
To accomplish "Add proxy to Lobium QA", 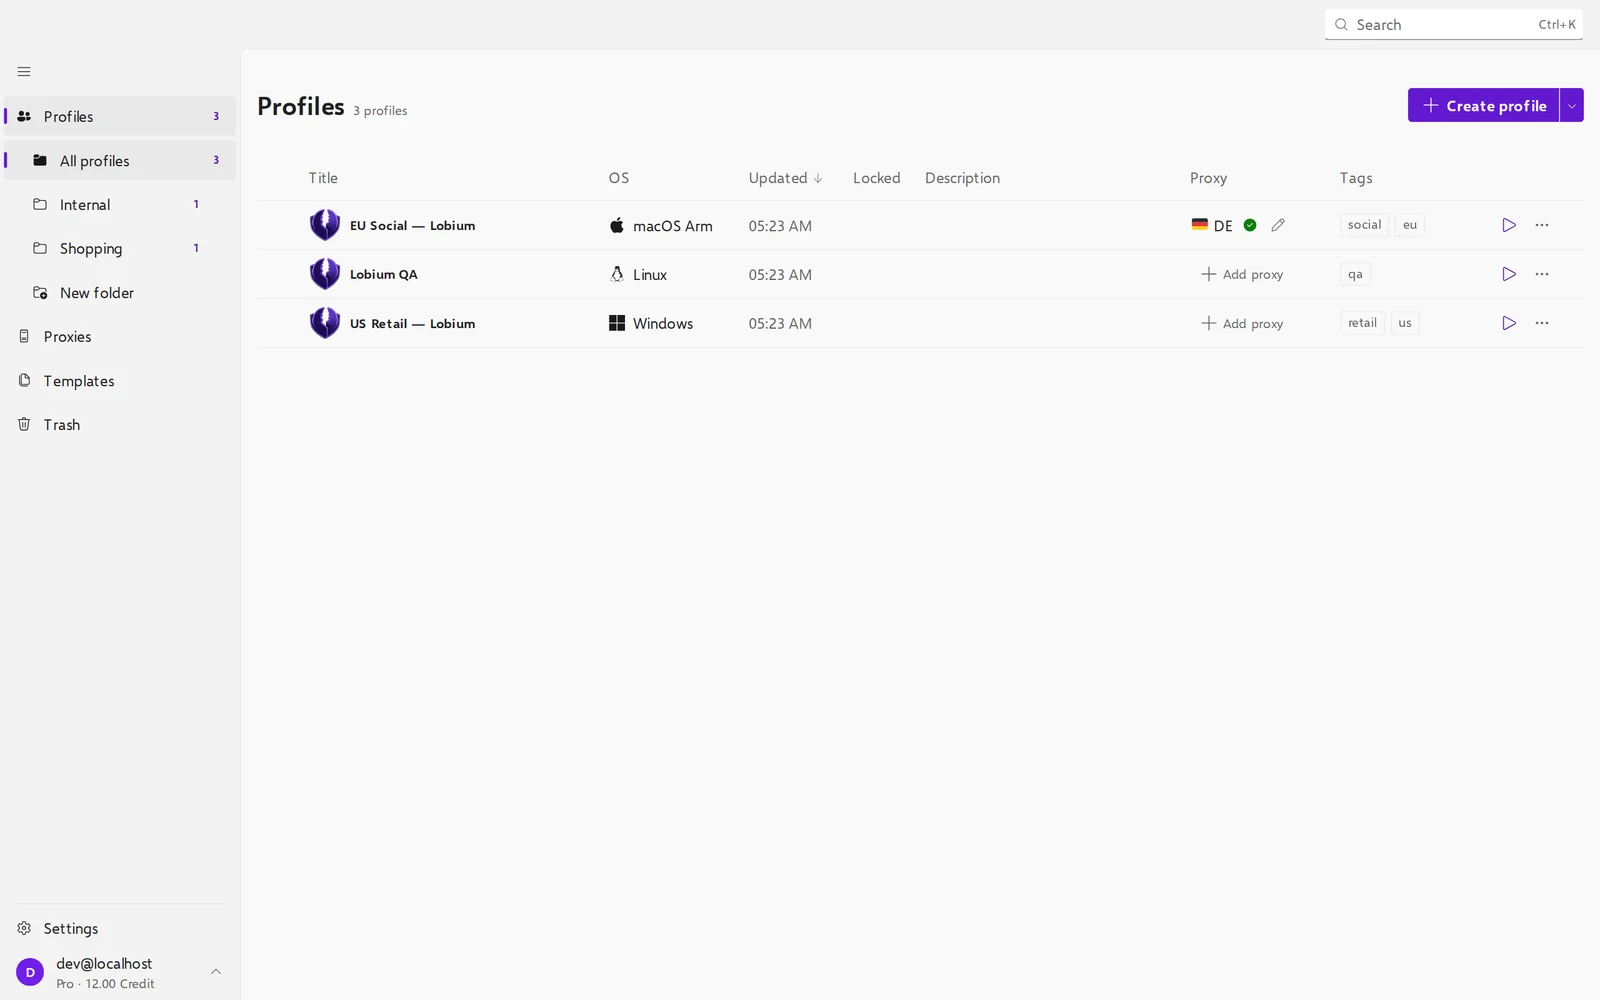I will [1242, 274].
